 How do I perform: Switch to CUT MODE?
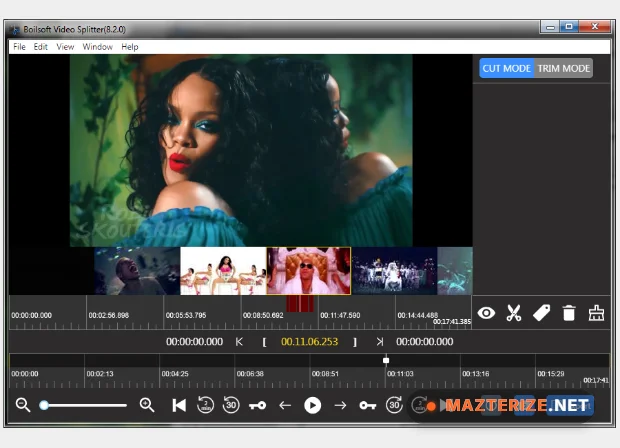tap(507, 68)
